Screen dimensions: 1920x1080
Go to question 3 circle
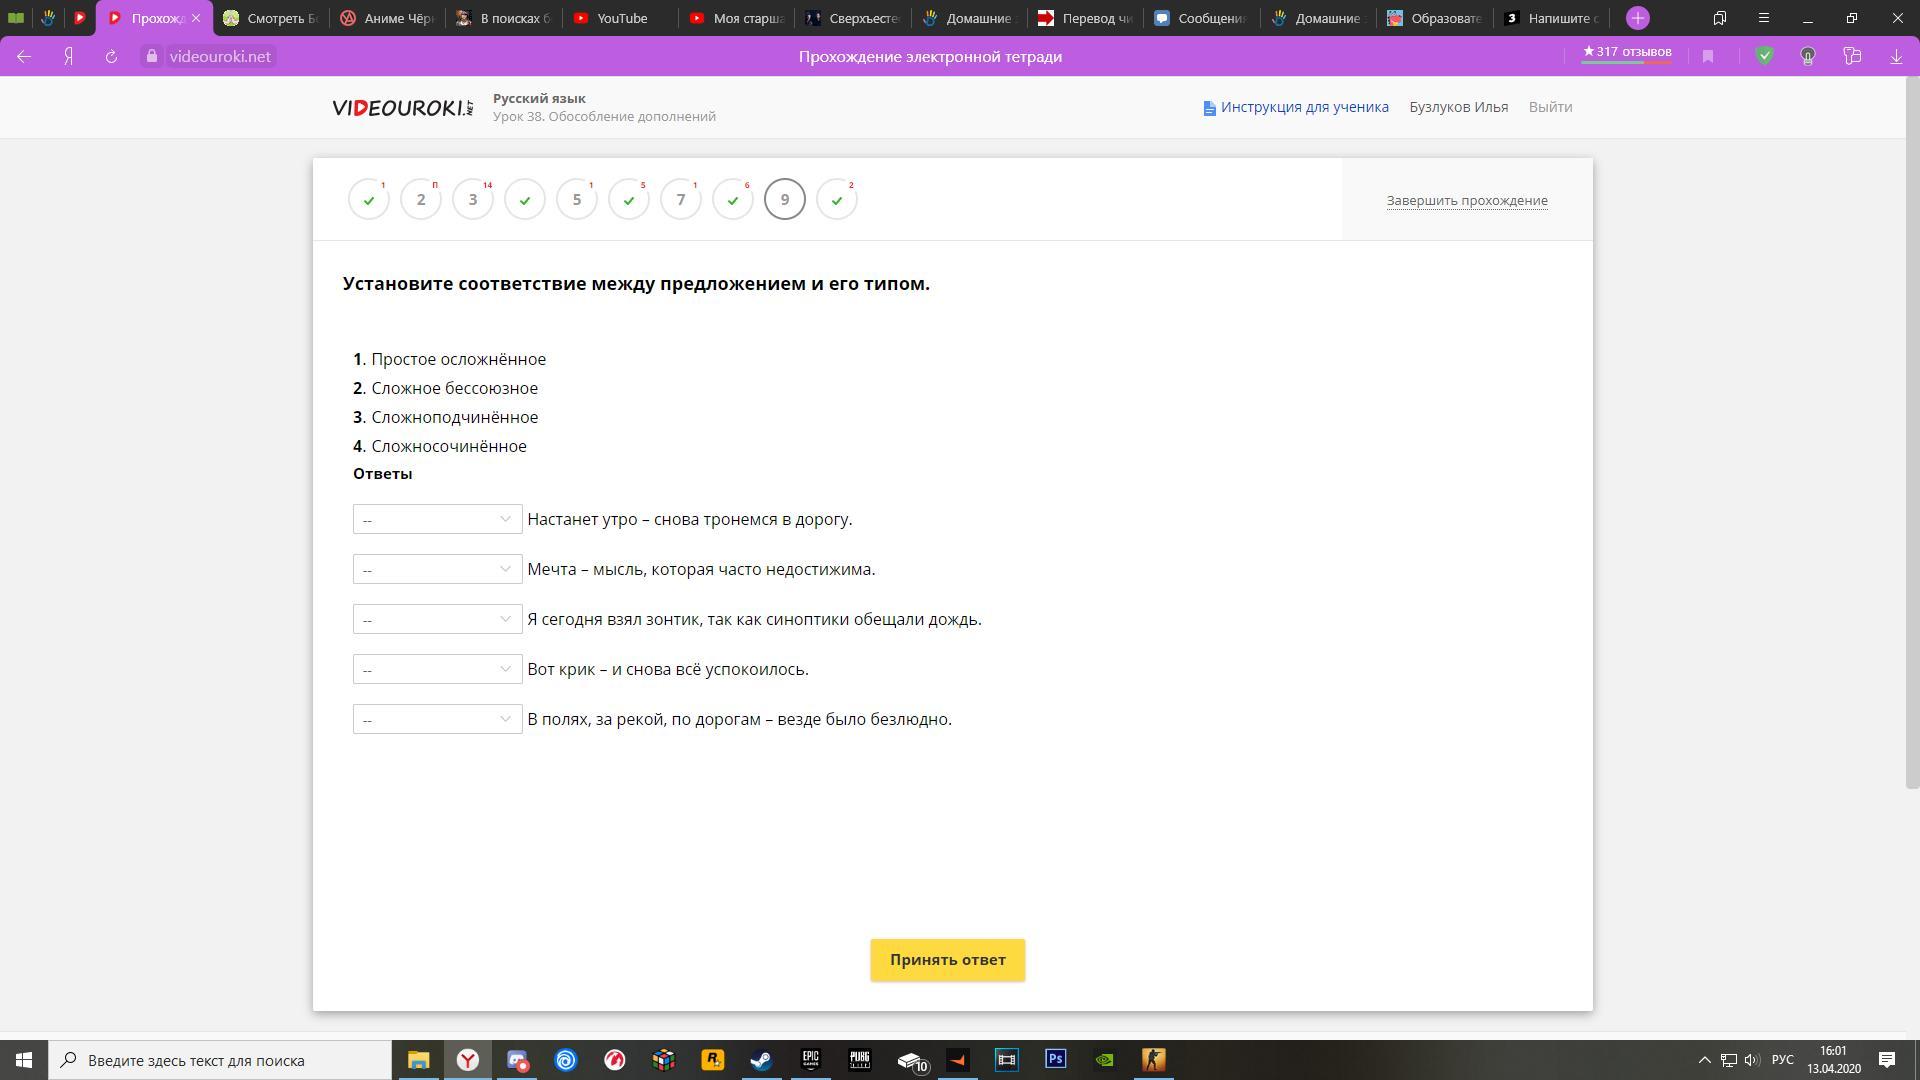coord(473,200)
